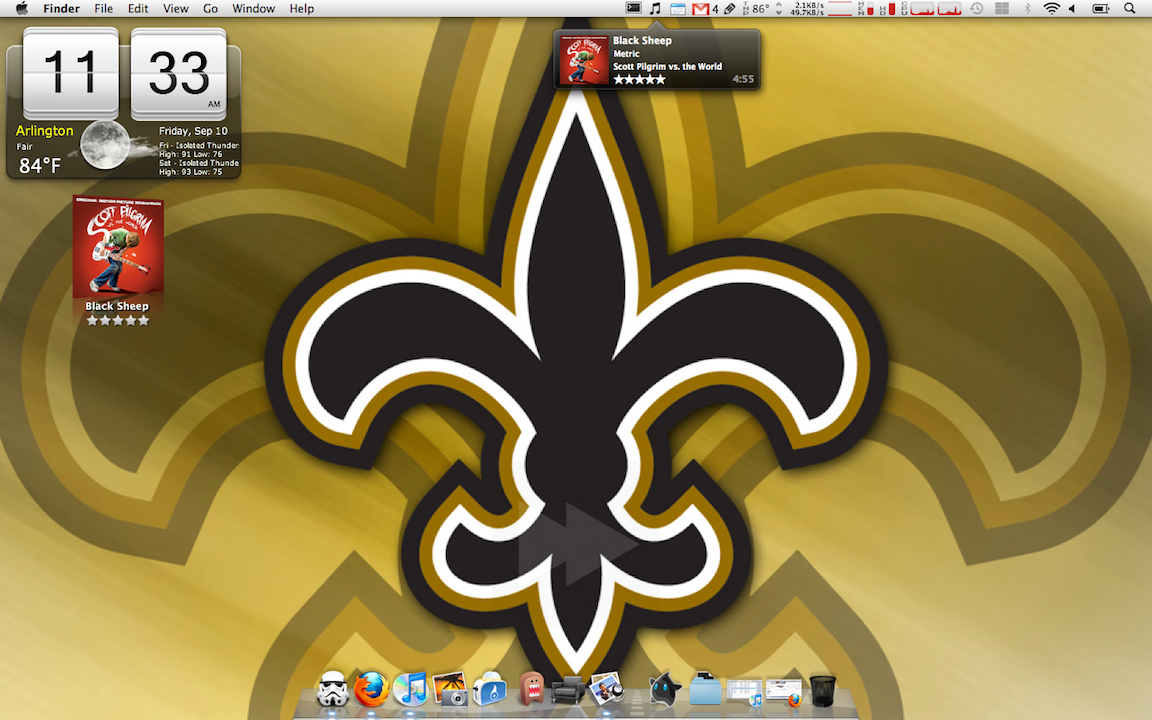The height and width of the screenshot is (720, 1152).
Task: Open the Bluetooth status menu
Action: (x=1027, y=9)
